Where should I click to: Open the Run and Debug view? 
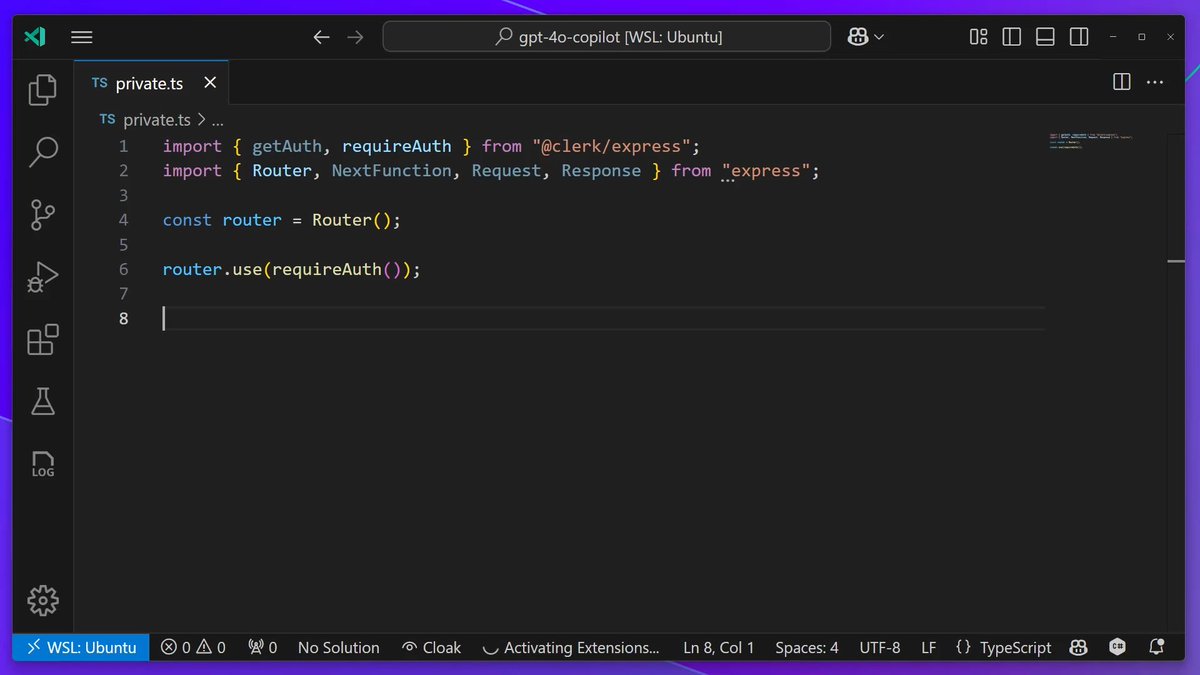43,277
